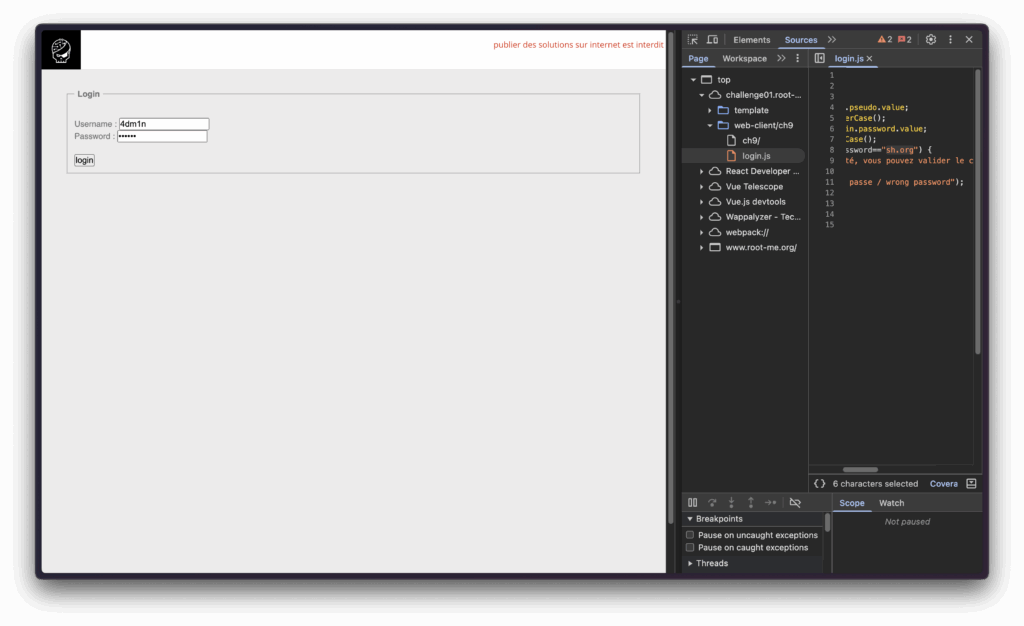The height and width of the screenshot is (626, 1024).
Task: Close the login.js file tab
Action: (869, 59)
